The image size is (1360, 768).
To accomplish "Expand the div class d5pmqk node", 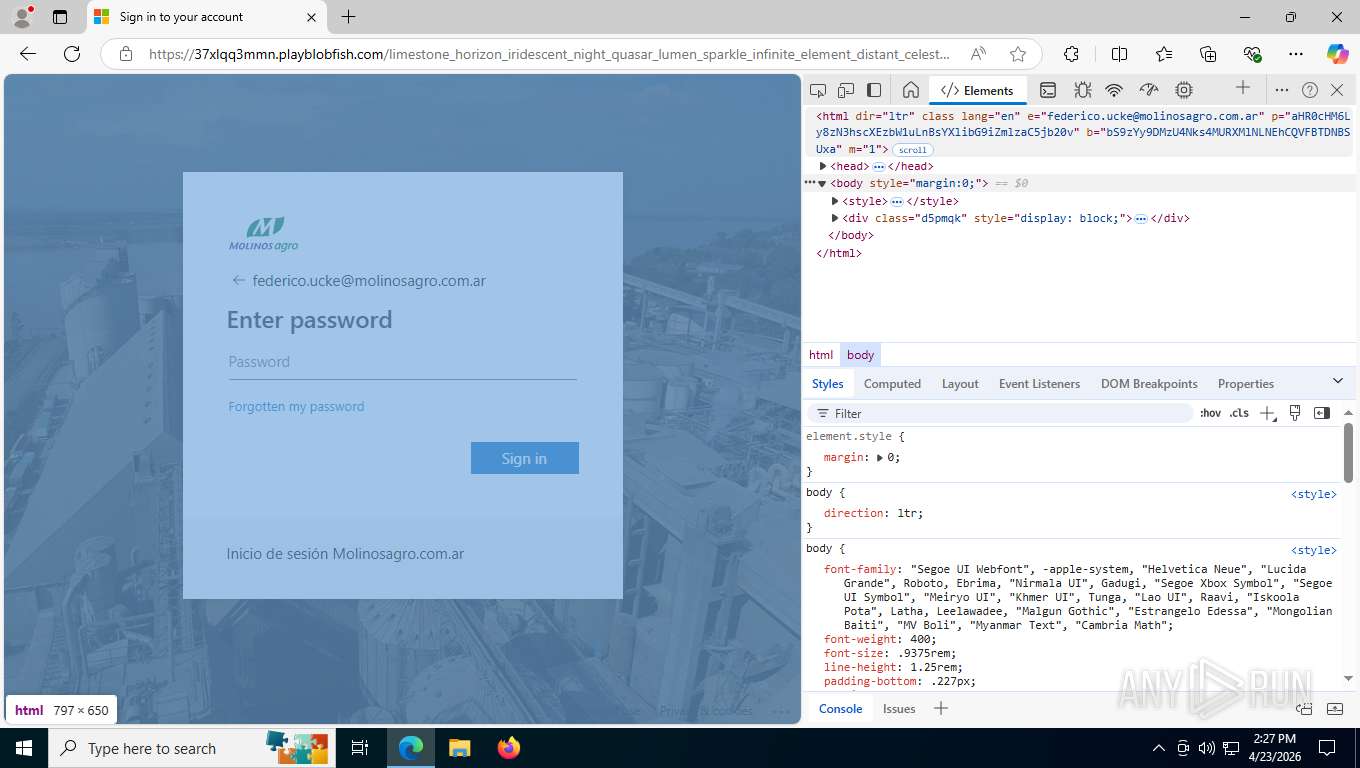I will (x=835, y=218).
